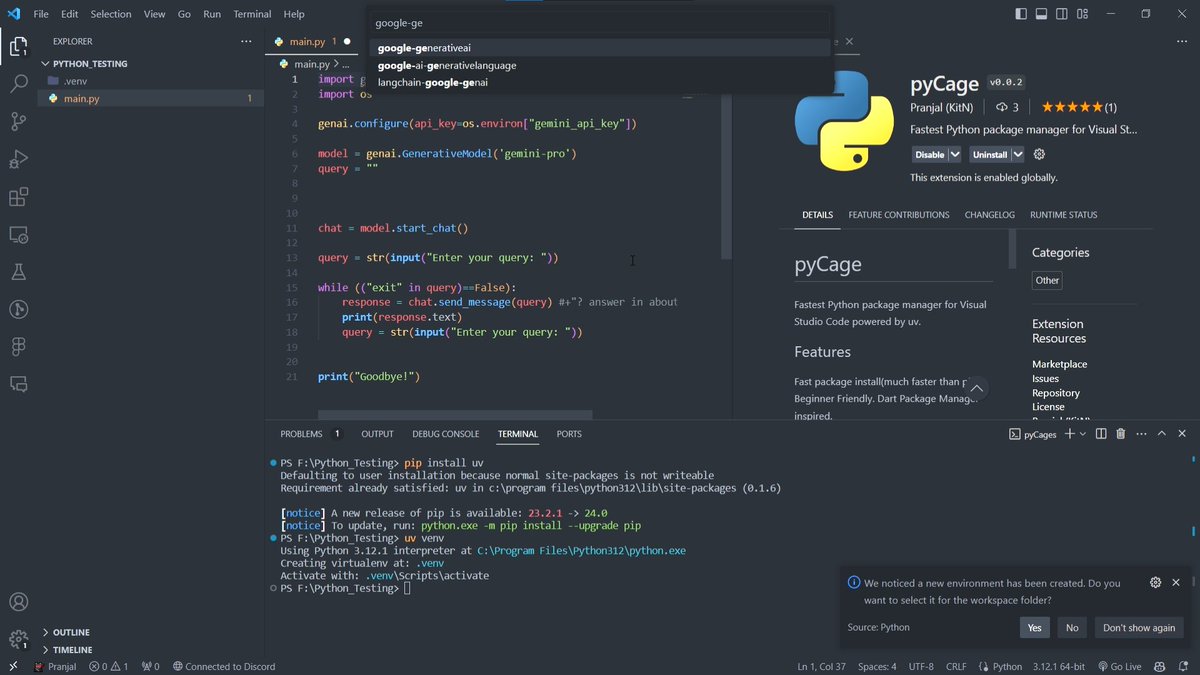Switch to the PROBLEMS panel tab

point(301,434)
